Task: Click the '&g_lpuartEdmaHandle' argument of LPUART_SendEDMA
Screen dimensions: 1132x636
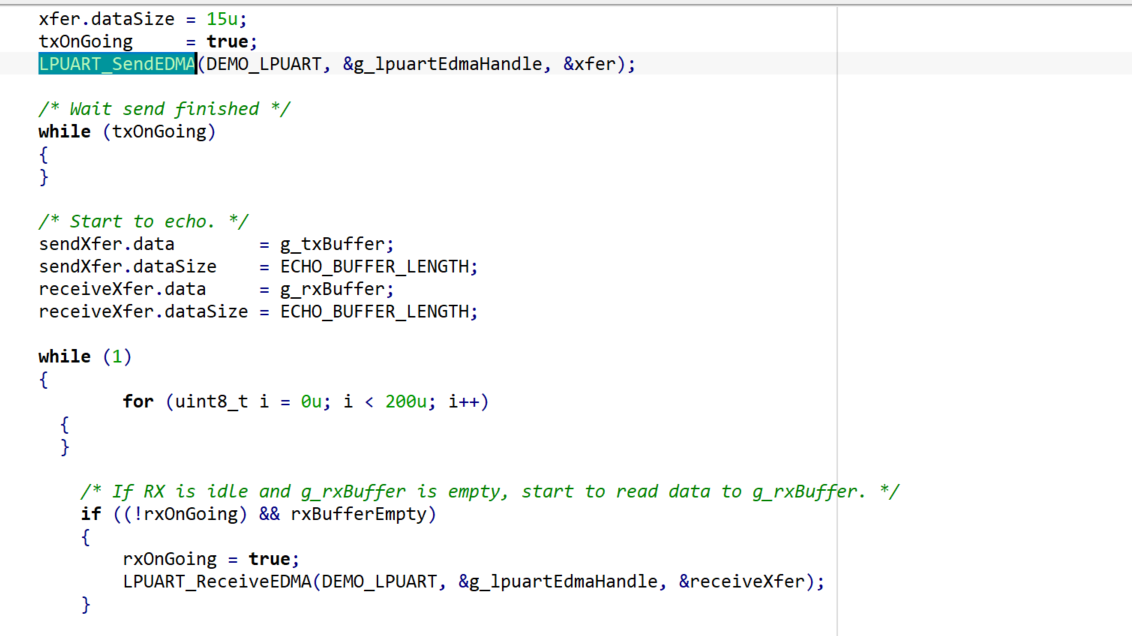Action: pos(442,64)
